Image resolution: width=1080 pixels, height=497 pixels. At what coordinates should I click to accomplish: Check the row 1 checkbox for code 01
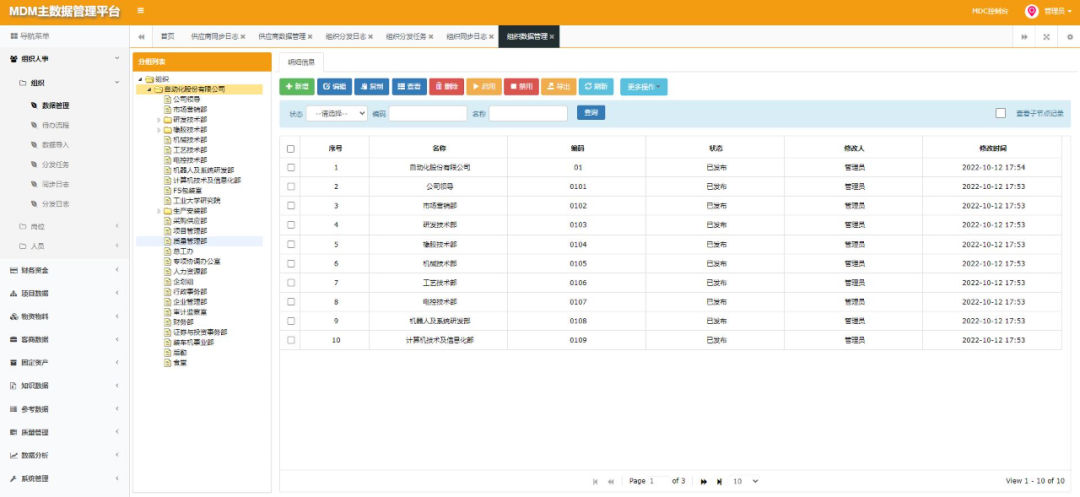[x=291, y=167]
